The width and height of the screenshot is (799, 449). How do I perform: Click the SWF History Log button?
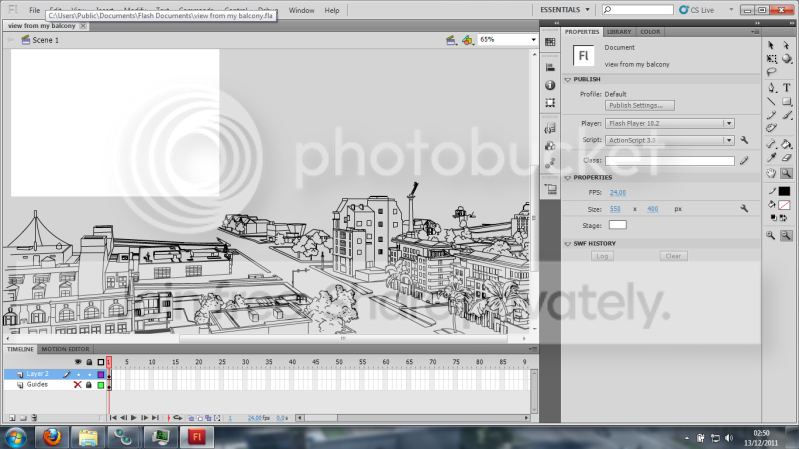[x=602, y=256]
